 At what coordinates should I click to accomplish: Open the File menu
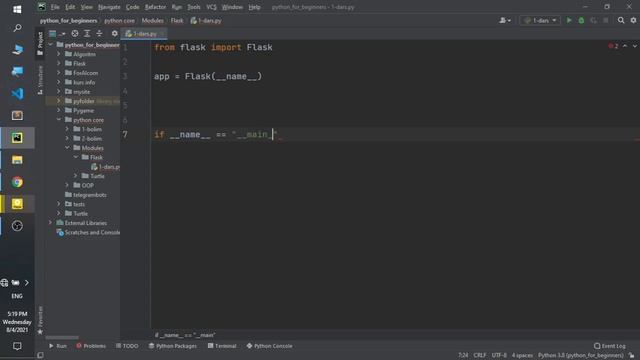[55, 7]
